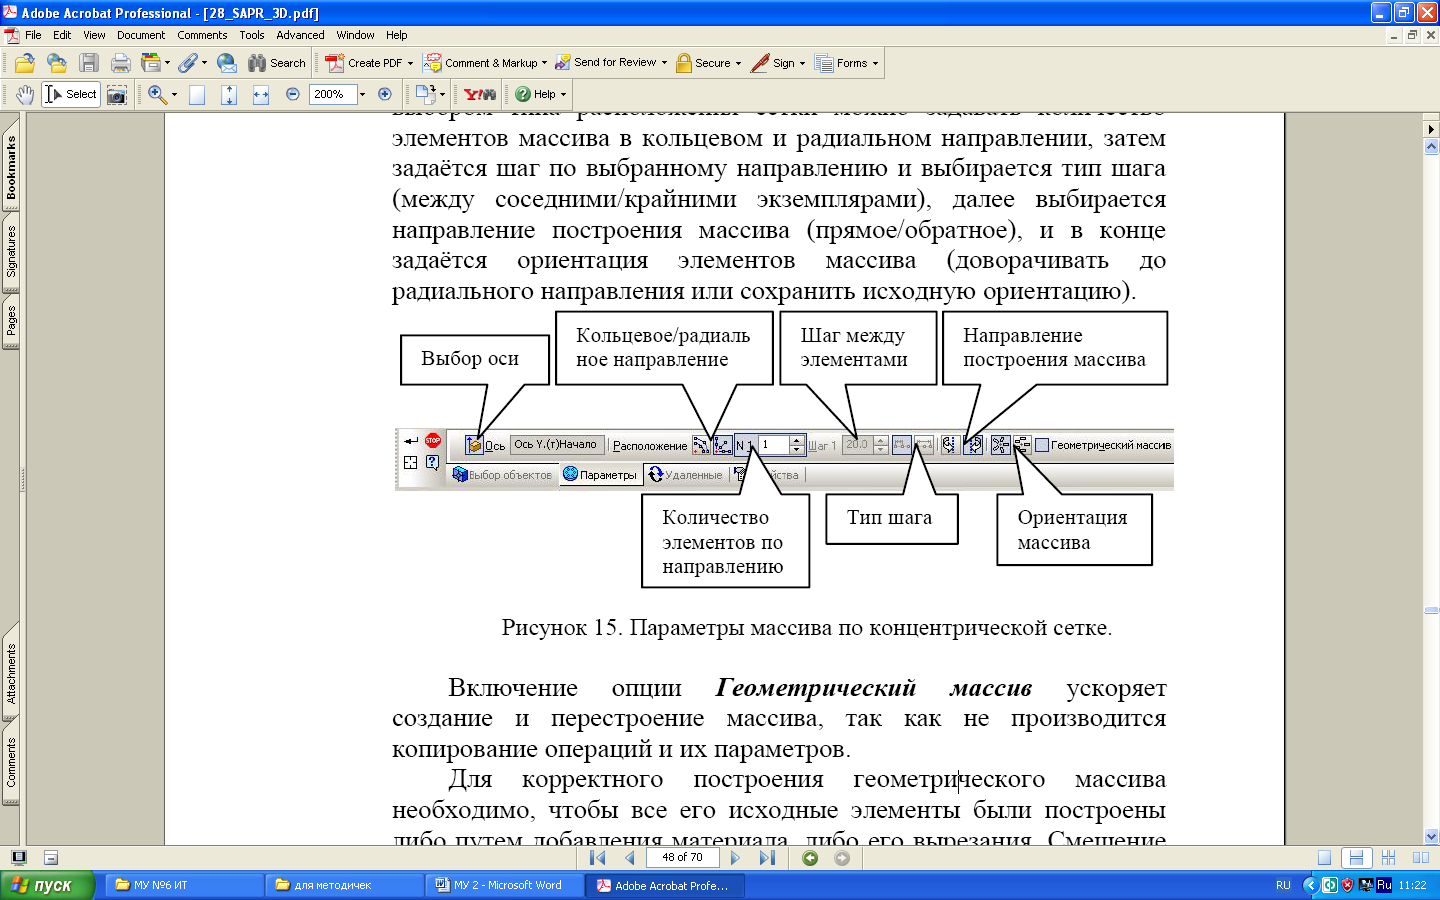The height and width of the screenshot is (900, 1440).
Task: Open the Help toolbar dropdown
Action: [540, 94]
